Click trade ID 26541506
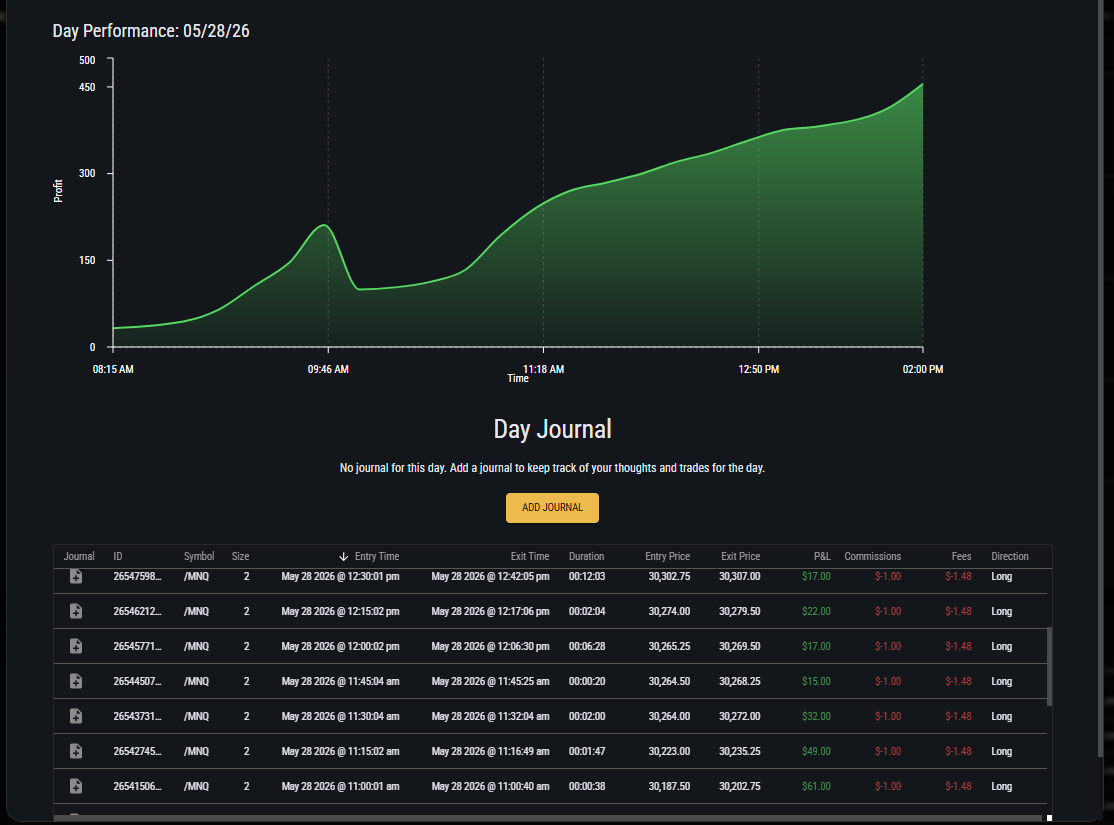This screenshot has width=1114, height=825. point(137,786)
